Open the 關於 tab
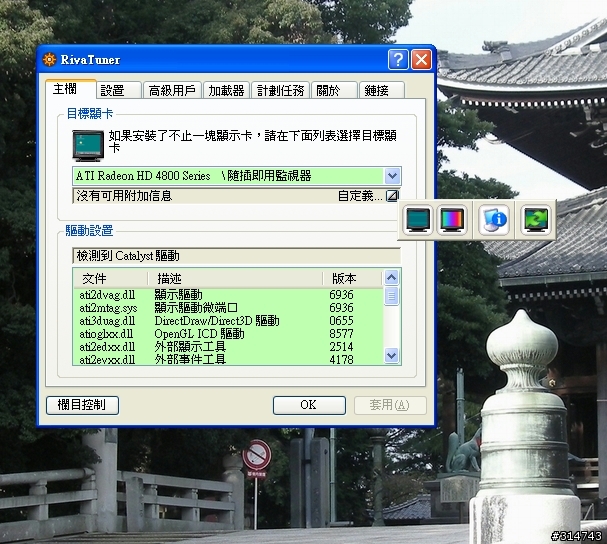 (x=334, y=90)
